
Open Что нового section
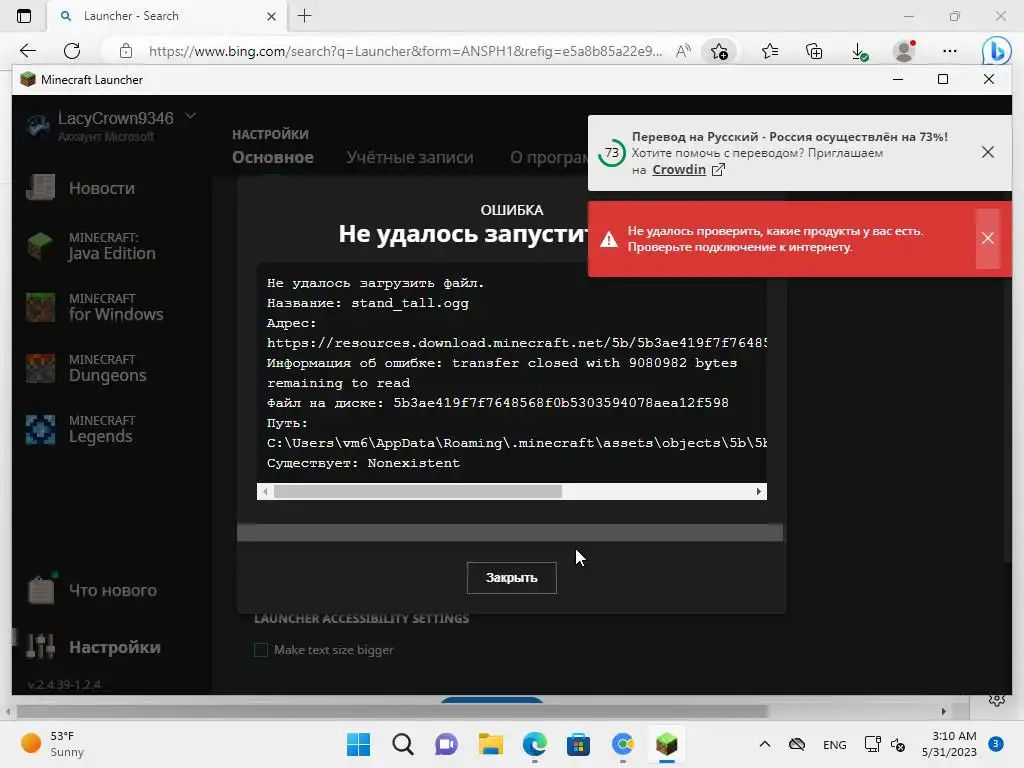coord(91,590)
